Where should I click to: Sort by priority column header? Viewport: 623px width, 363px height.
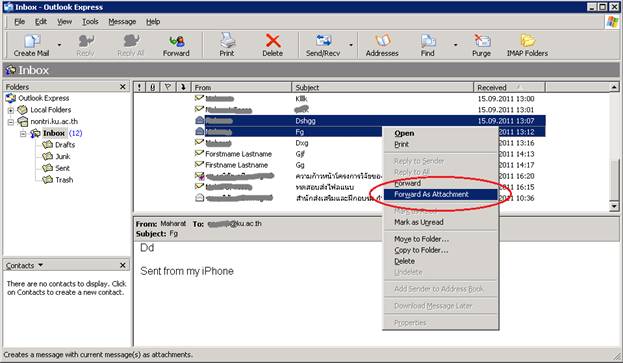(139, 87)
